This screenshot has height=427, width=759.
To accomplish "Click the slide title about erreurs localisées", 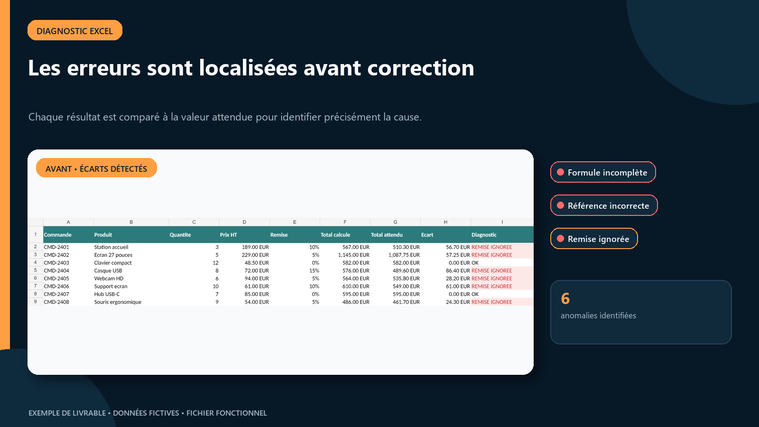I will (x=251, y=68).
